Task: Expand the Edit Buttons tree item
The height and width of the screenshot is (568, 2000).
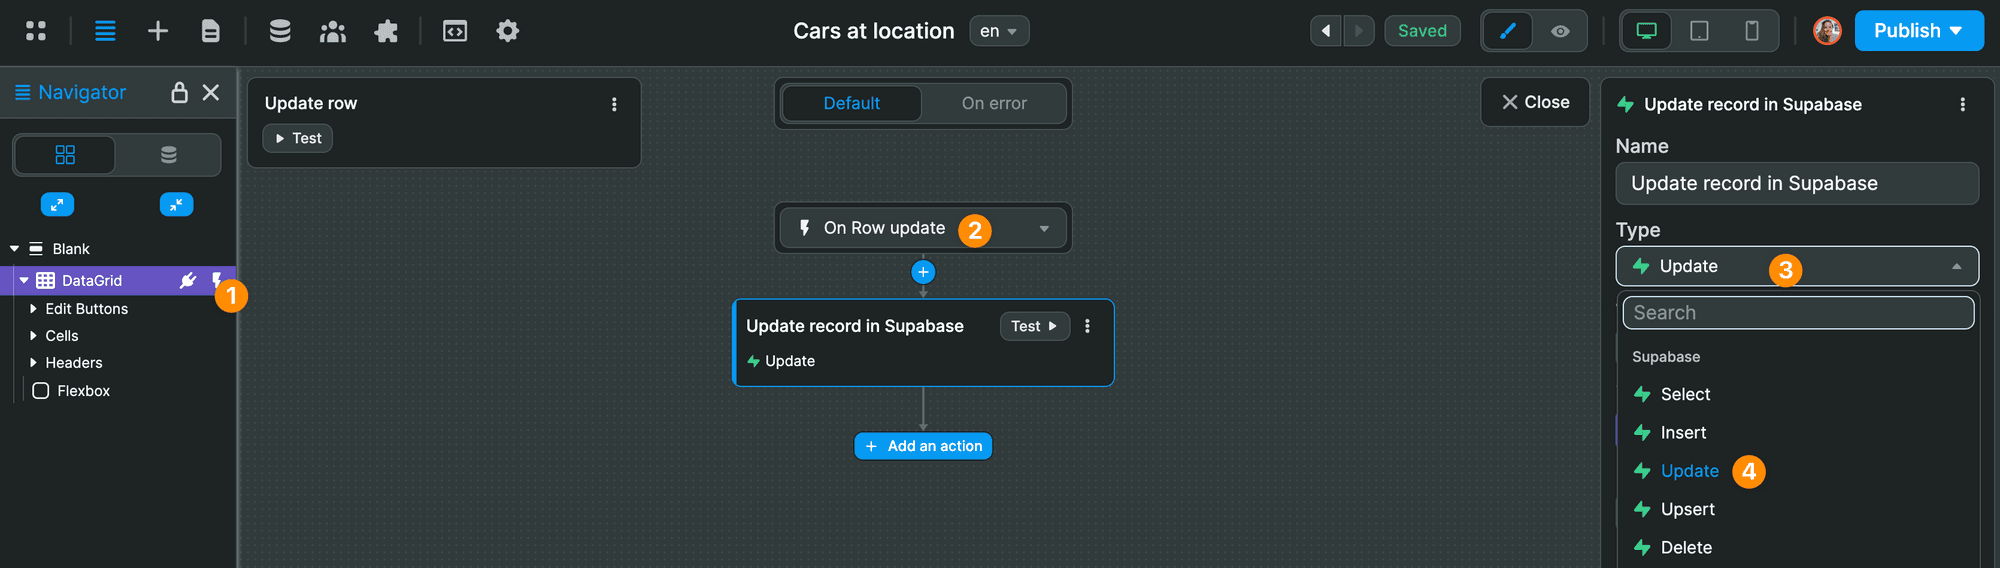Action: 33,309
